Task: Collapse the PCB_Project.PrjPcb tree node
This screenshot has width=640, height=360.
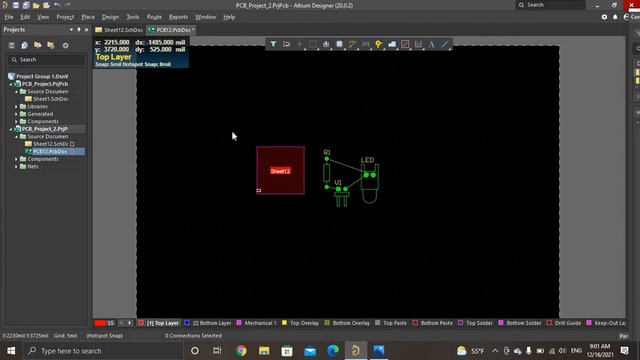Action: (11, 84)
